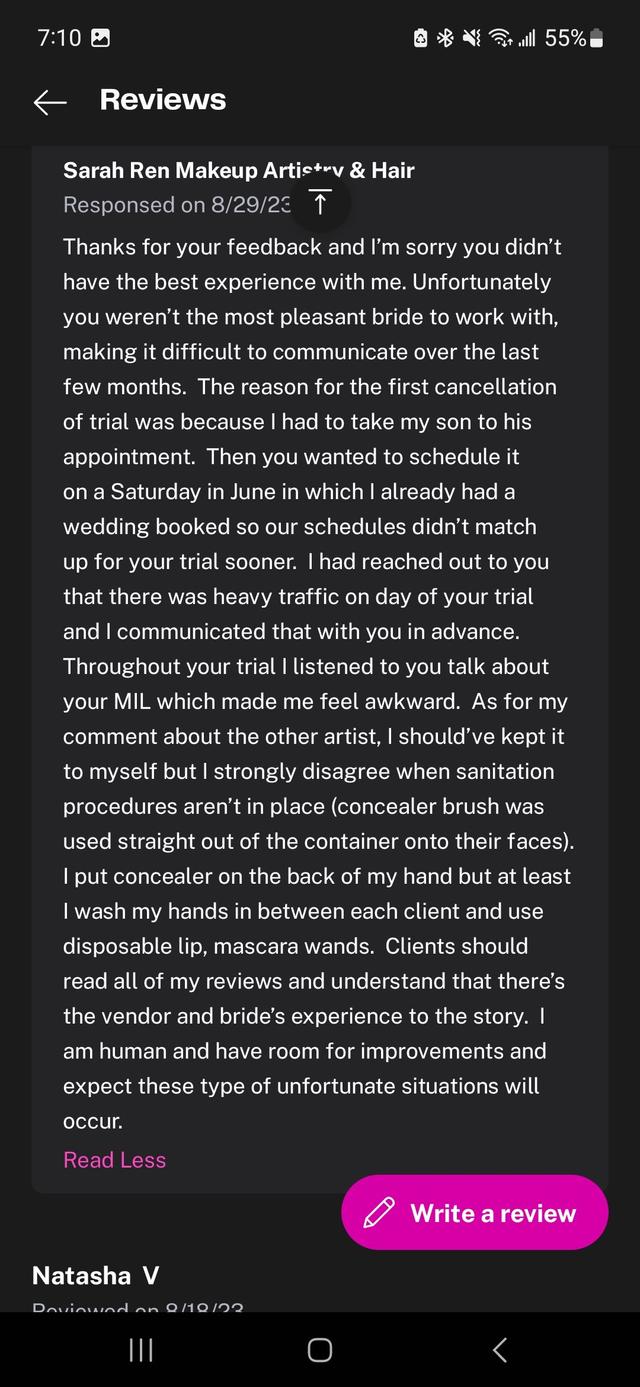Click the pencil icon on Write a review
The height and width of the screenshot is (1387, 640).
coord(379,1213)
